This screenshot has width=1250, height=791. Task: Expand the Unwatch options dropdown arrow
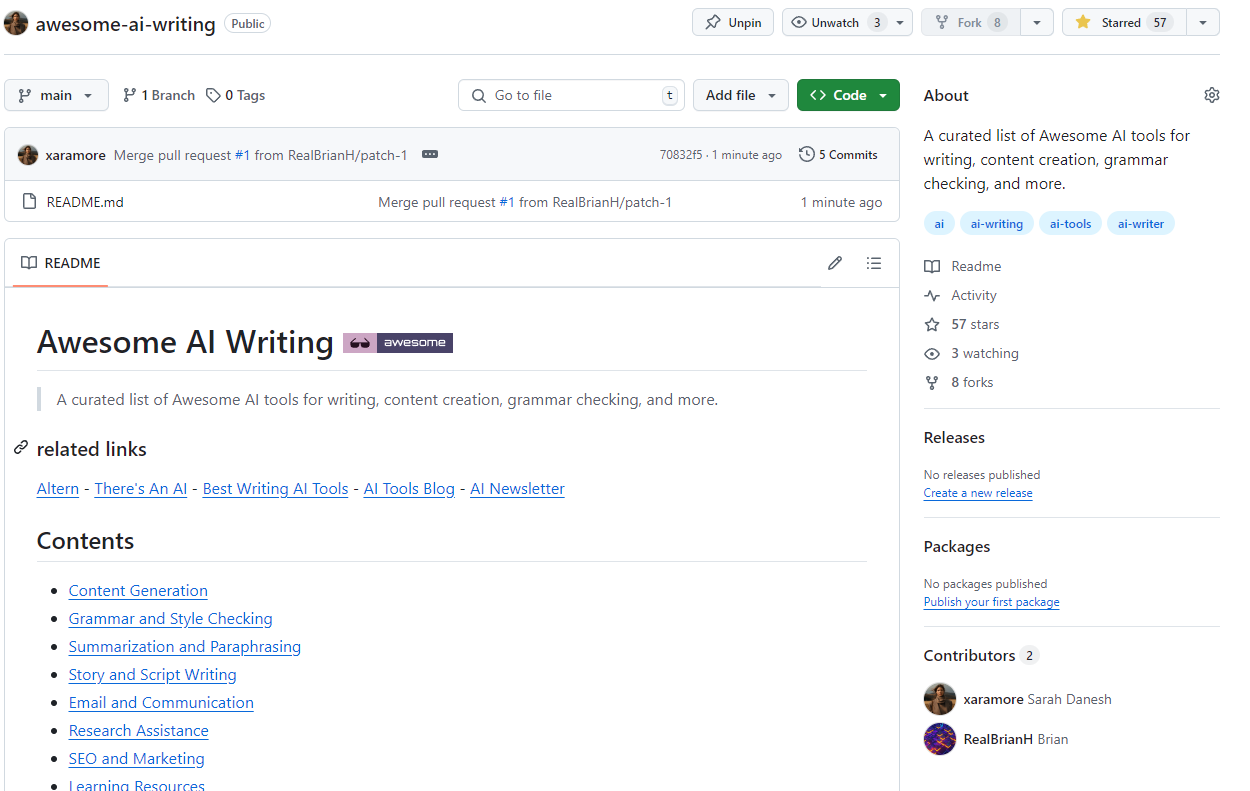(x=900, y=23)
